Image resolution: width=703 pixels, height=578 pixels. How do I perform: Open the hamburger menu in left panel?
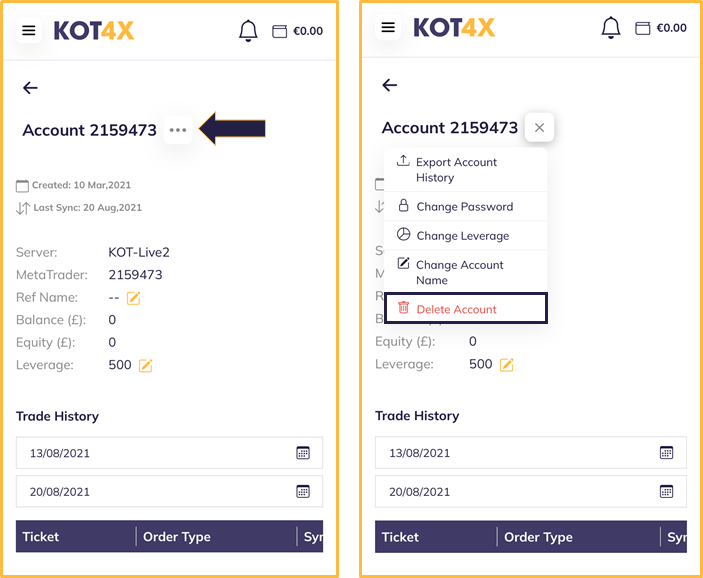coord(29,30)
